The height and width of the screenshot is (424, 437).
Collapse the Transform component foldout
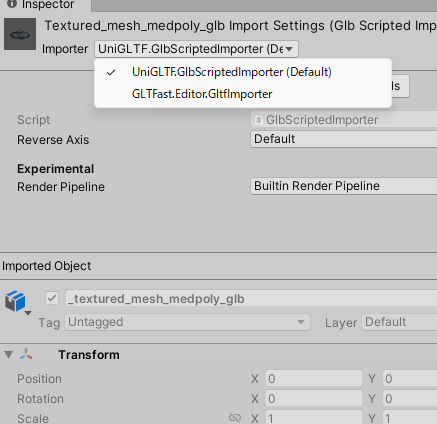pos(9,355)
